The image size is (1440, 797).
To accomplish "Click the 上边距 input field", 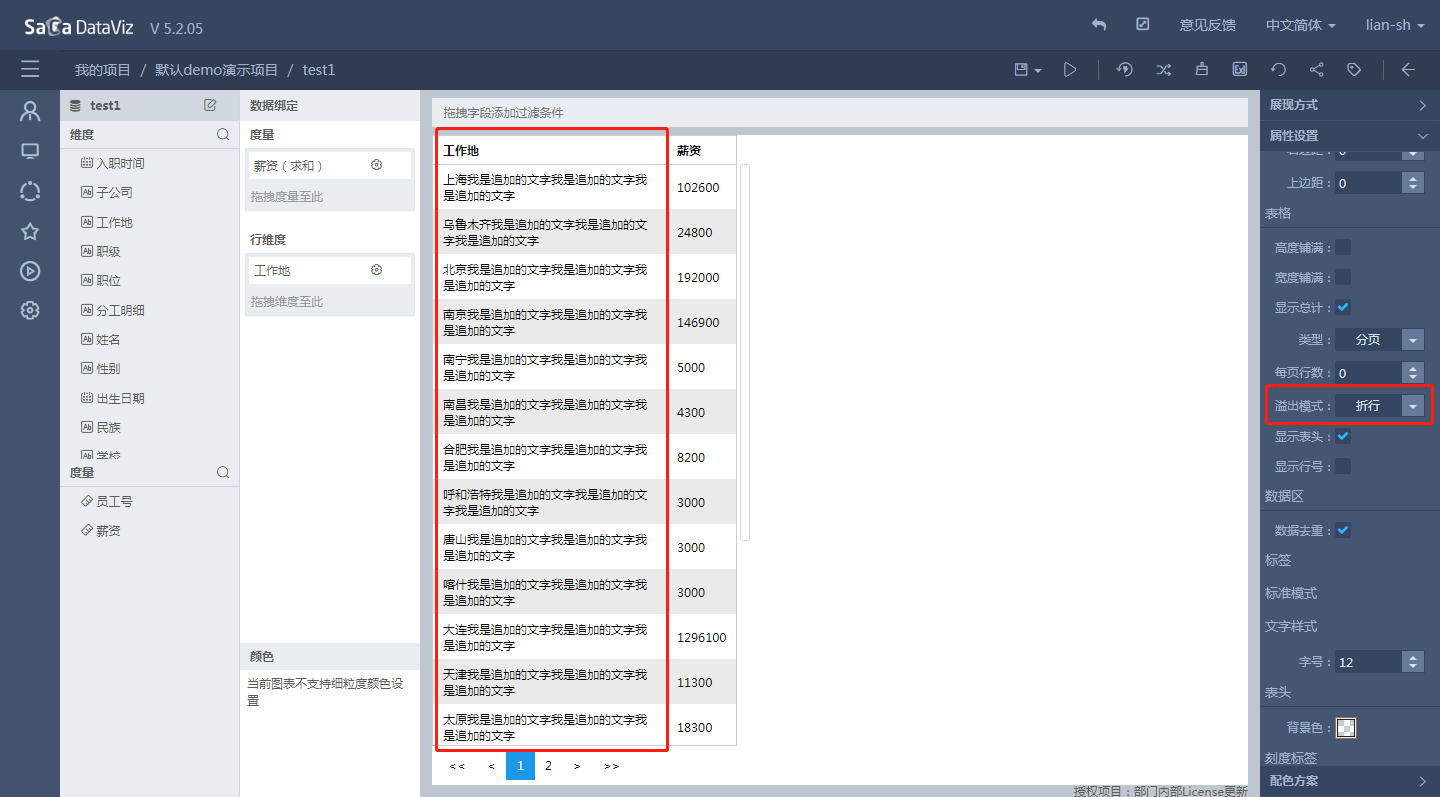I will (x=1368, y=183).
